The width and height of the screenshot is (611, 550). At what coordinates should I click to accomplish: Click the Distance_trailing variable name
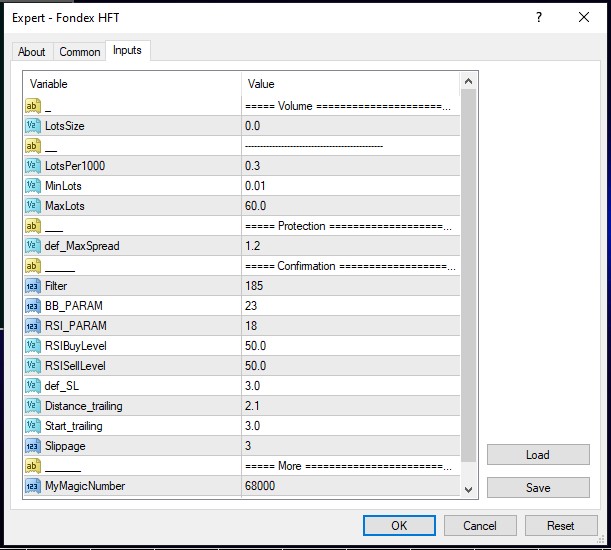(x=84, y=406)
